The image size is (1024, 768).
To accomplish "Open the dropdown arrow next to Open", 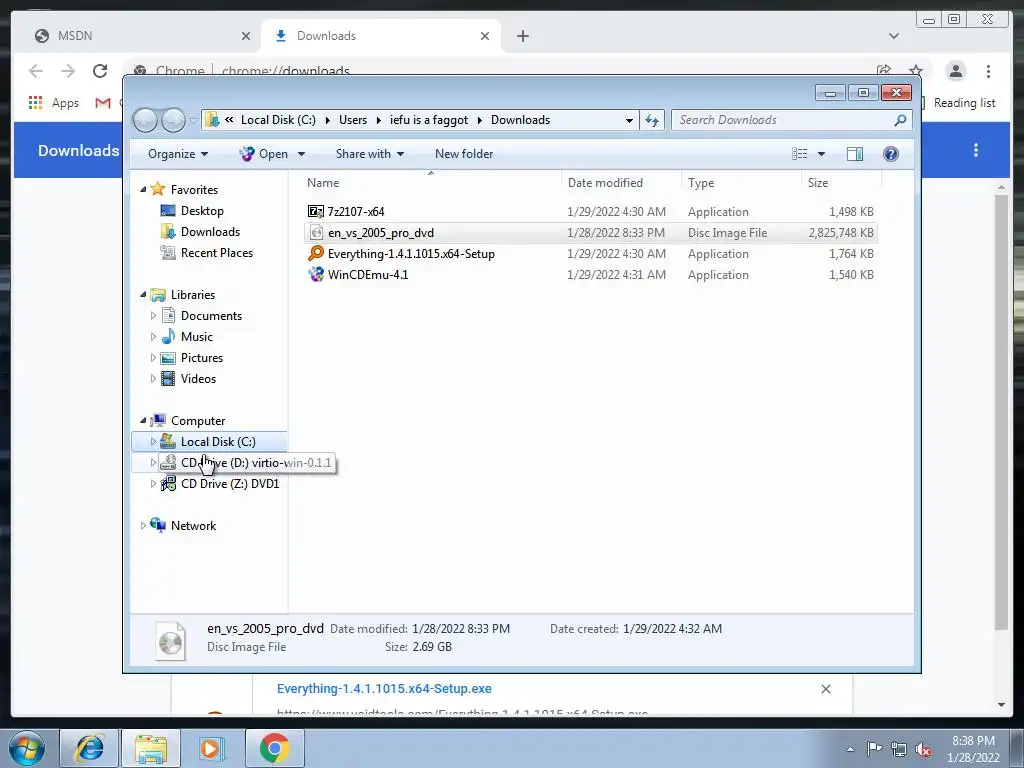I will tap(302, 154).
